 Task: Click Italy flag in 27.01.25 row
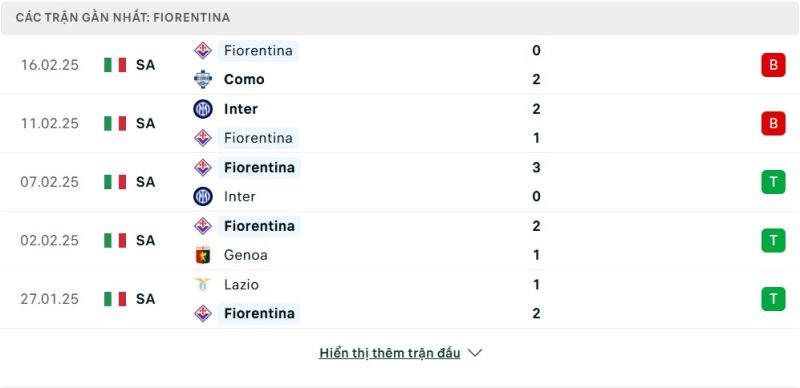pos(115,299)
